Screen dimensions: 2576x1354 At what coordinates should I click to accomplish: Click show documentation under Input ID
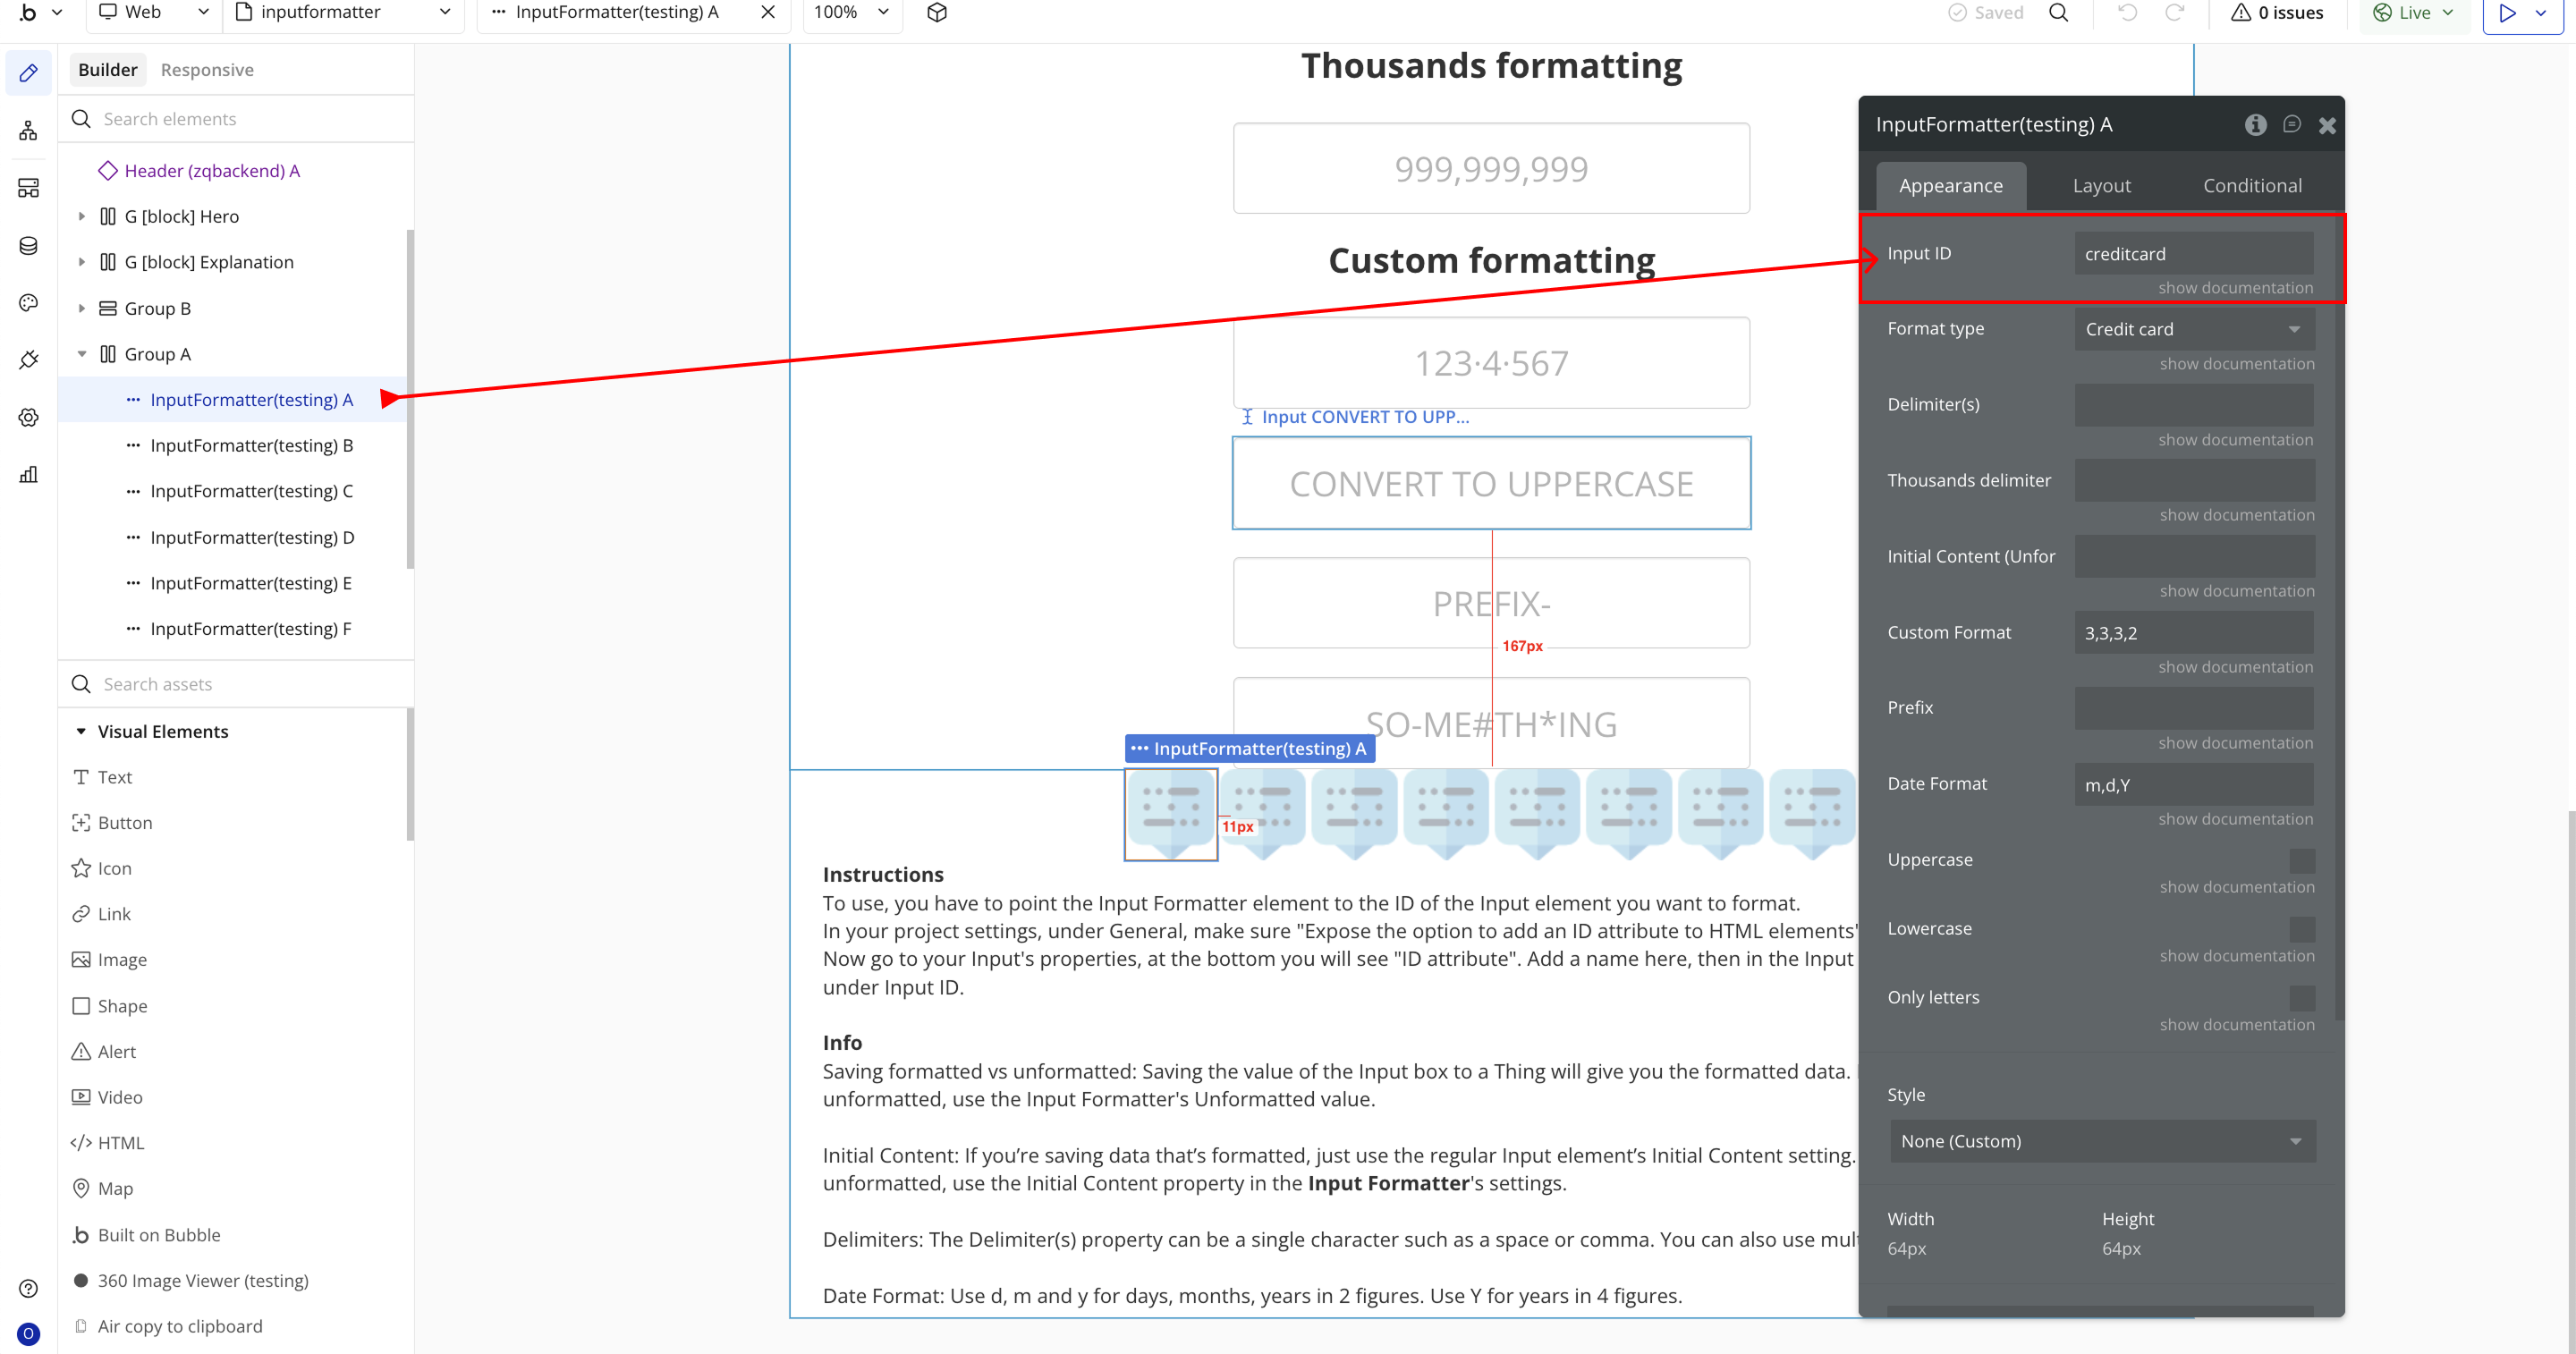click(x=2235, y=288)
